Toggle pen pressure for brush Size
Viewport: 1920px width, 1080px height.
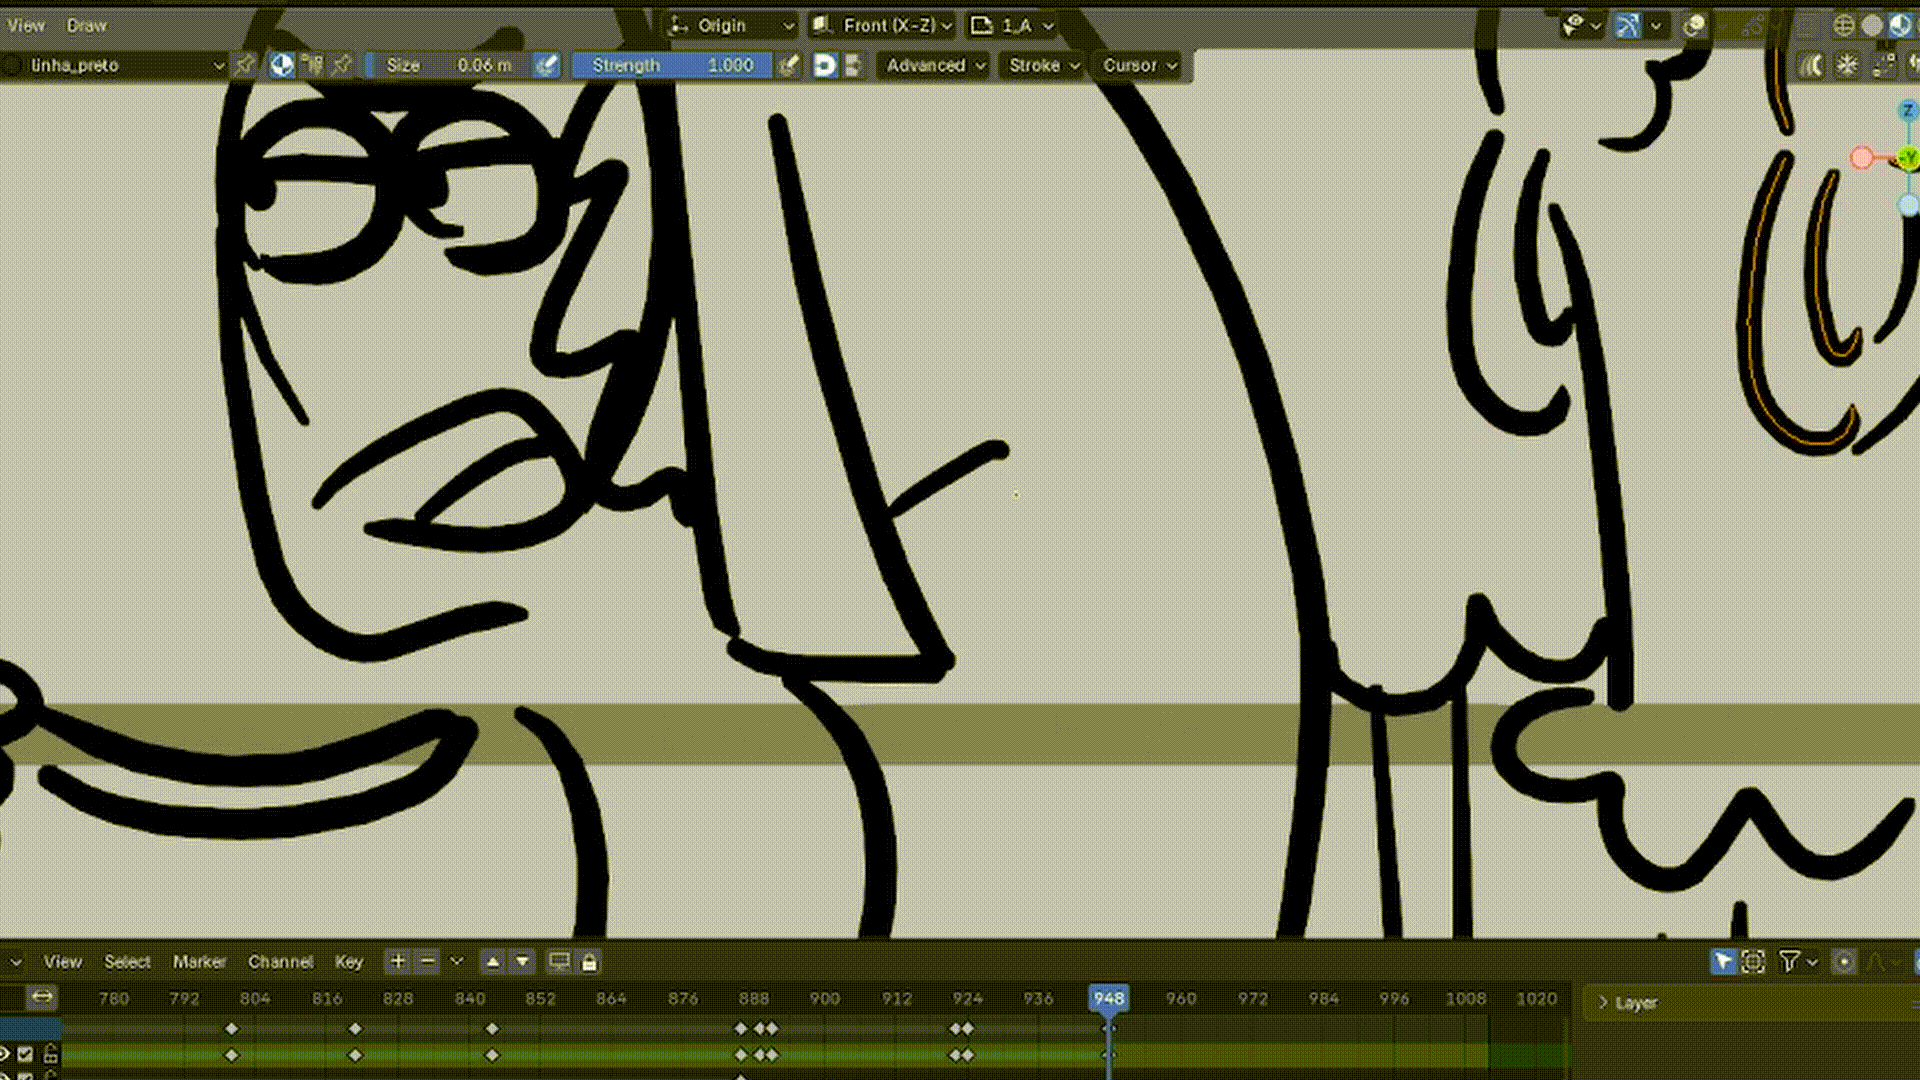click(x=546, y=65)
